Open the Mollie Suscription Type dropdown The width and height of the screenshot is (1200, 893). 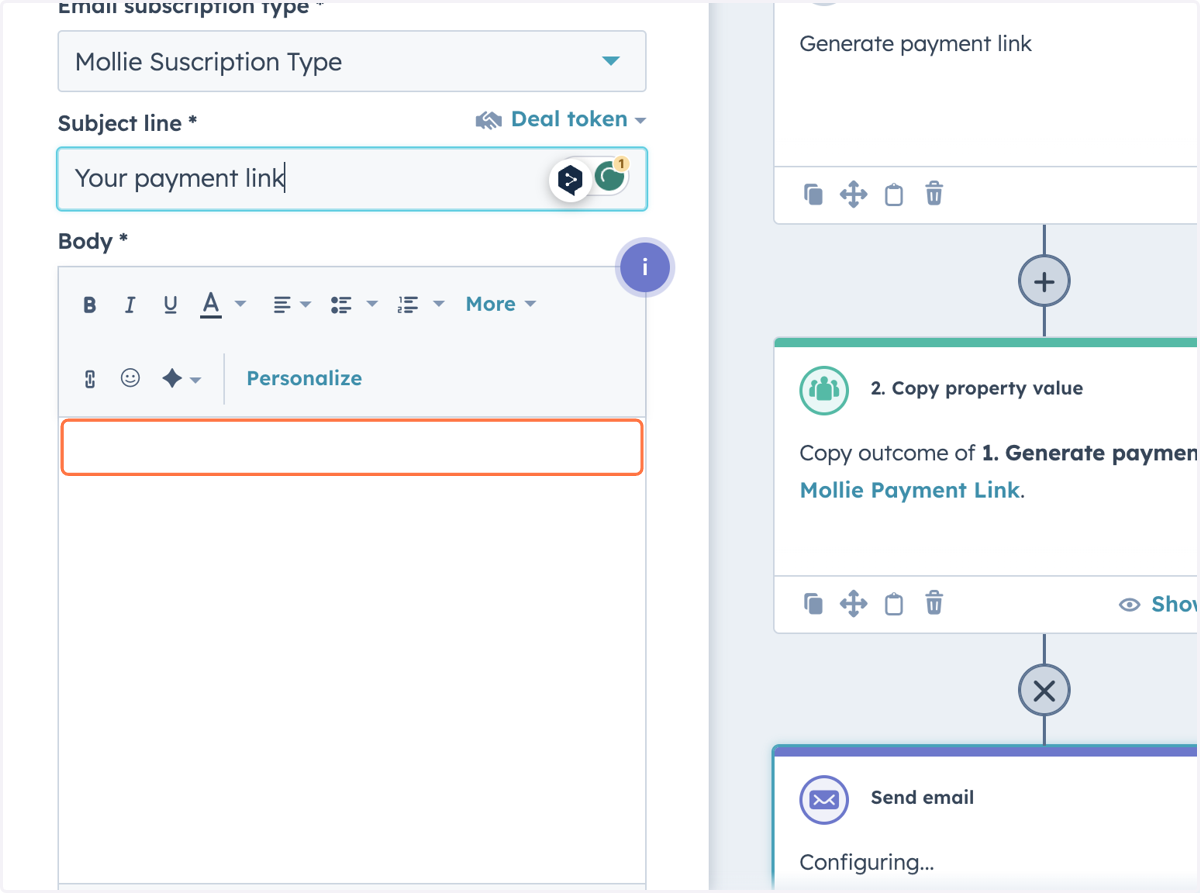point(352,61)
